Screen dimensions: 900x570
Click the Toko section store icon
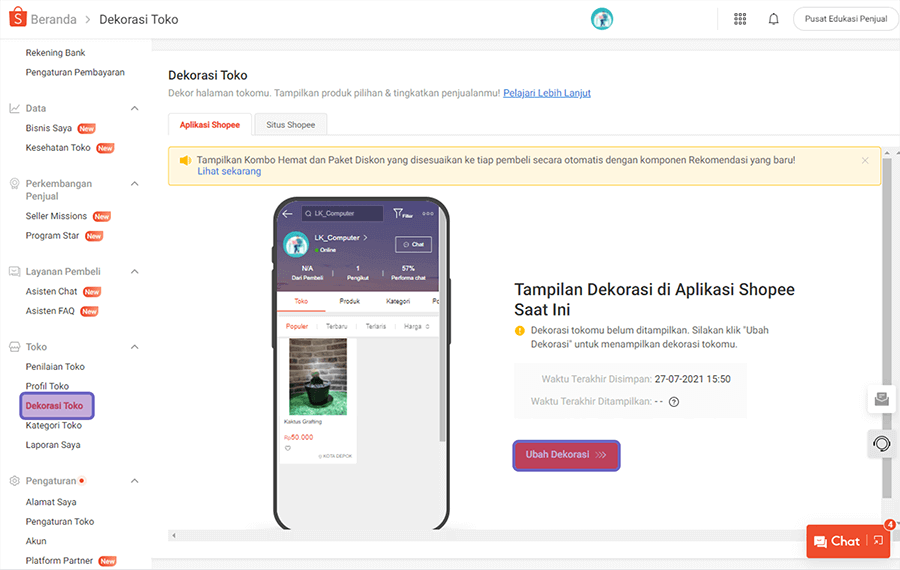(x=14, y=347)
